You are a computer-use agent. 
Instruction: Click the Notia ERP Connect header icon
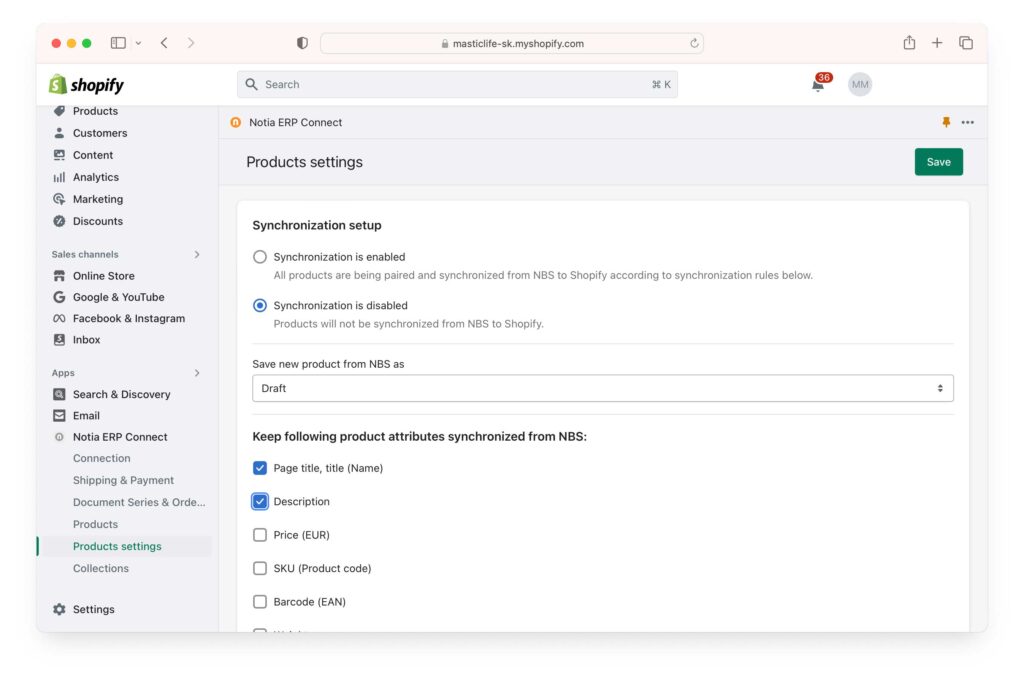pos(236,122)
